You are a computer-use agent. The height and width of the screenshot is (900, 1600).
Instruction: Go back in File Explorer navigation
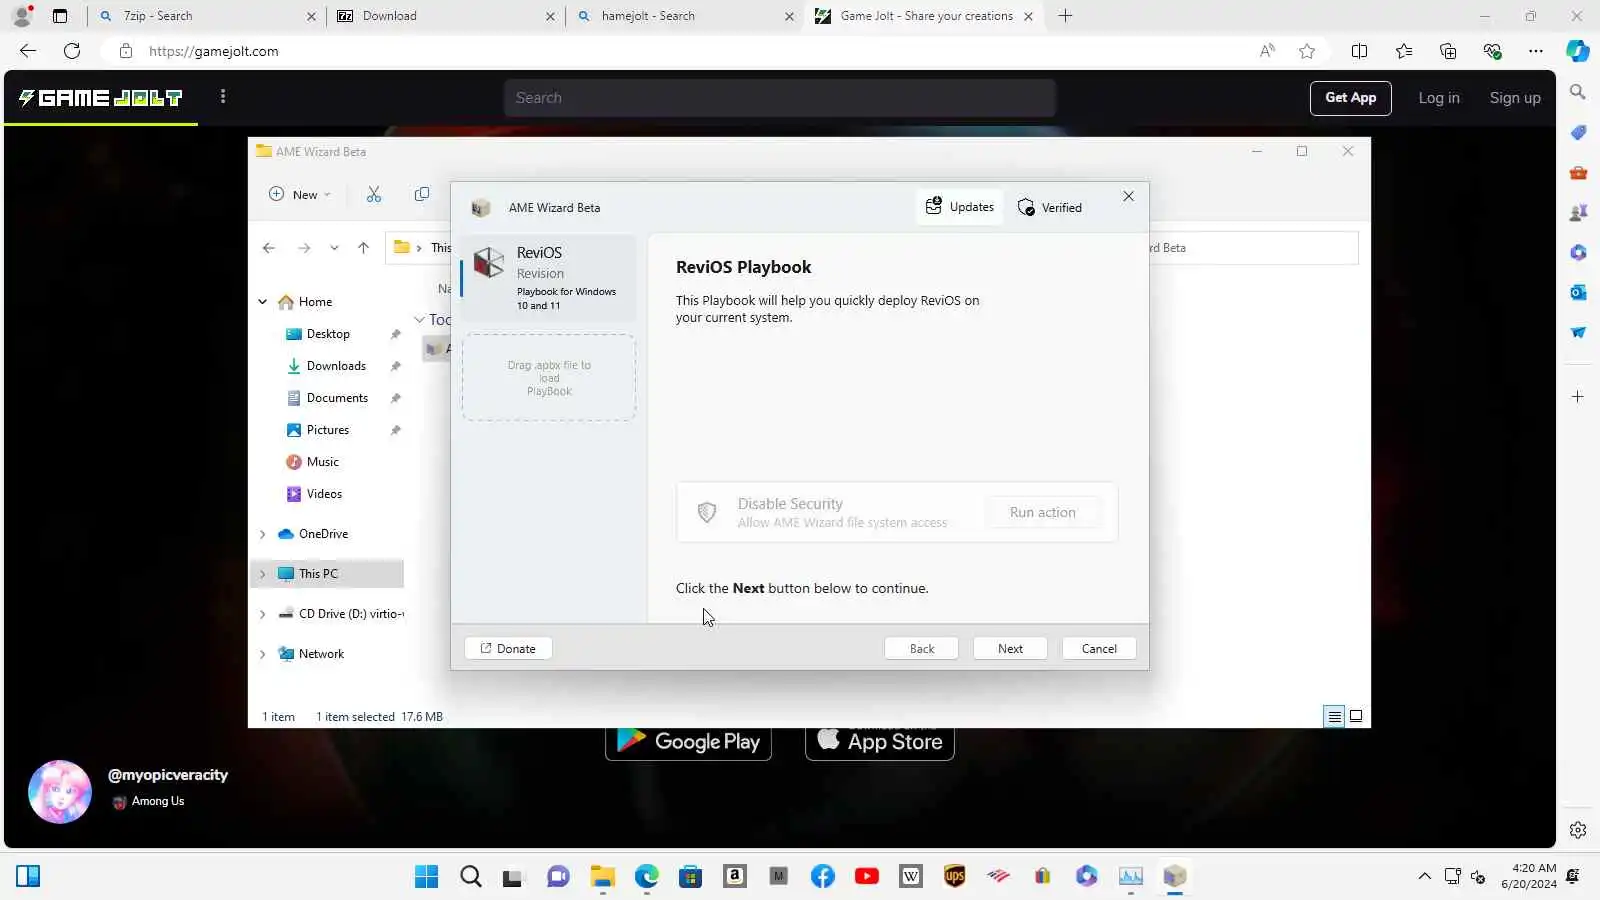[269, 248]
